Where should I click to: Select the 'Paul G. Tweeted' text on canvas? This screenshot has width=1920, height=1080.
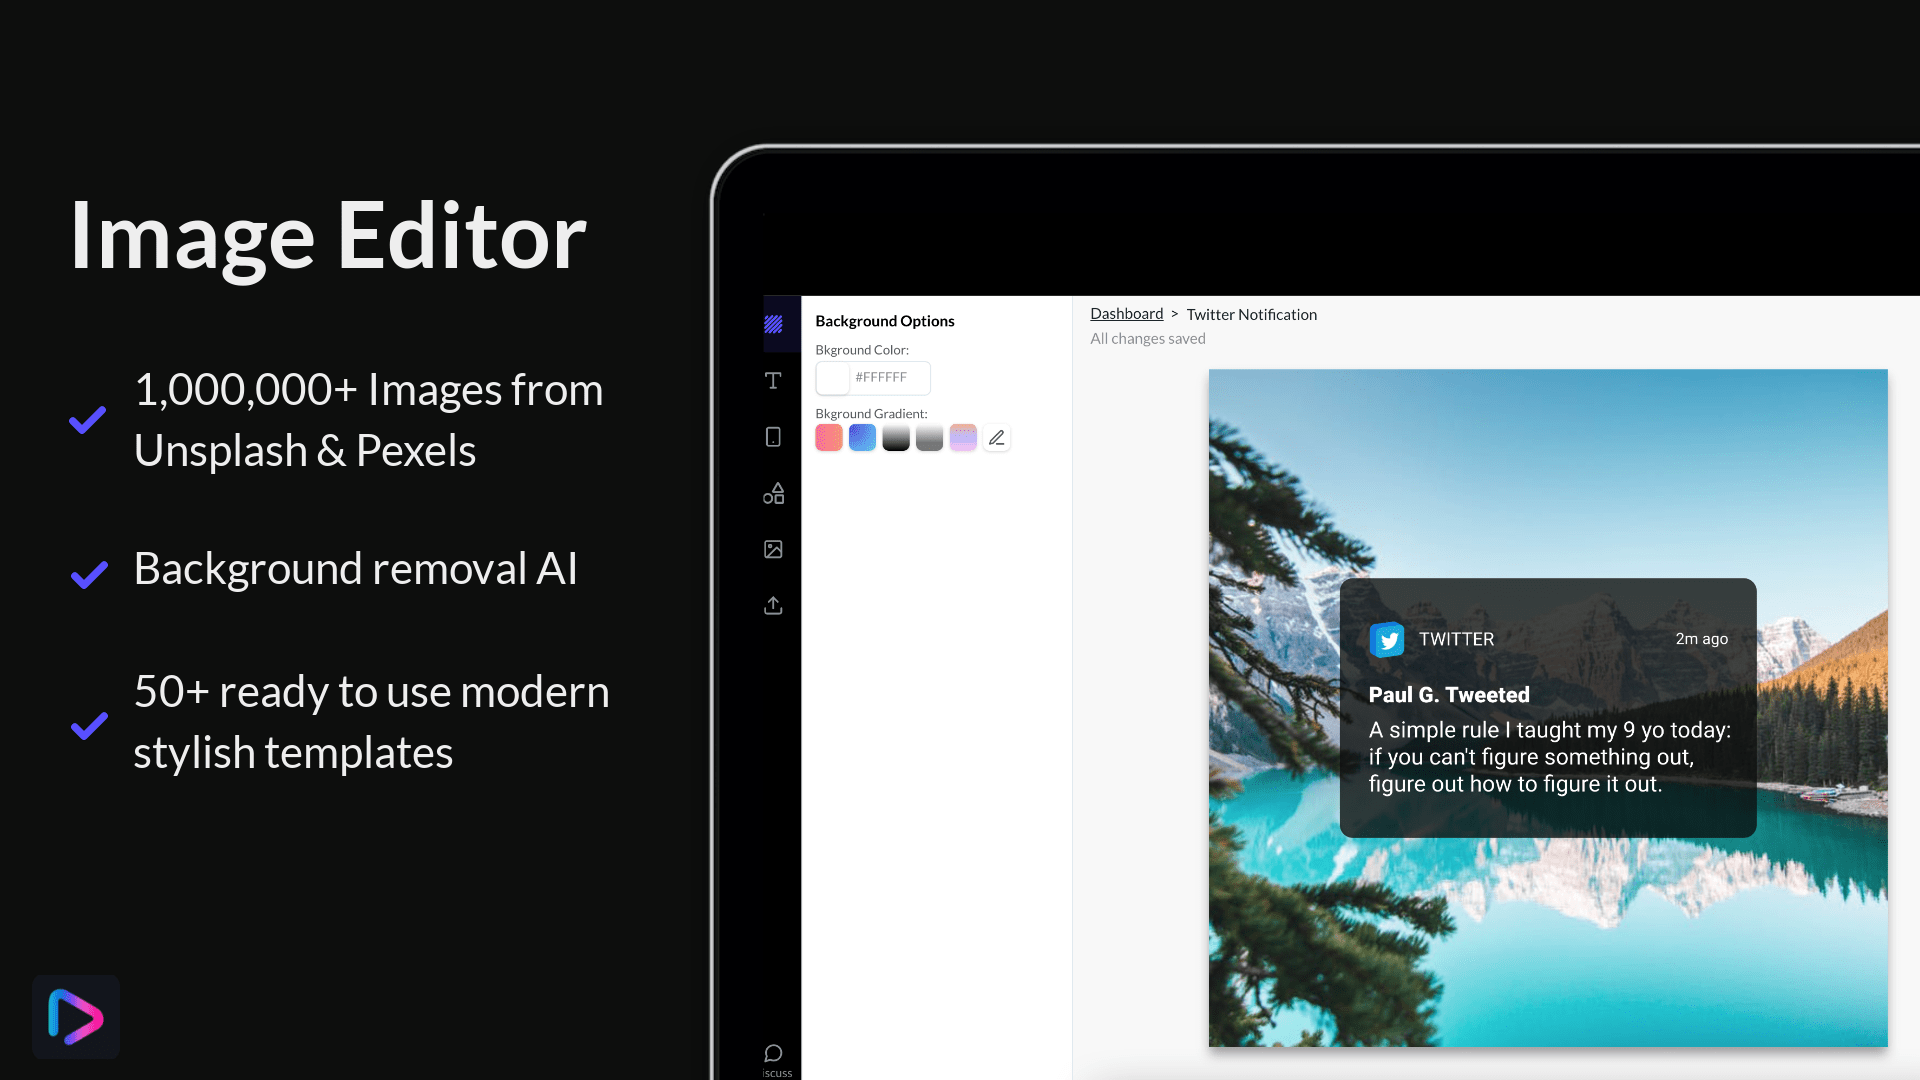click(x=1448, y=695)
